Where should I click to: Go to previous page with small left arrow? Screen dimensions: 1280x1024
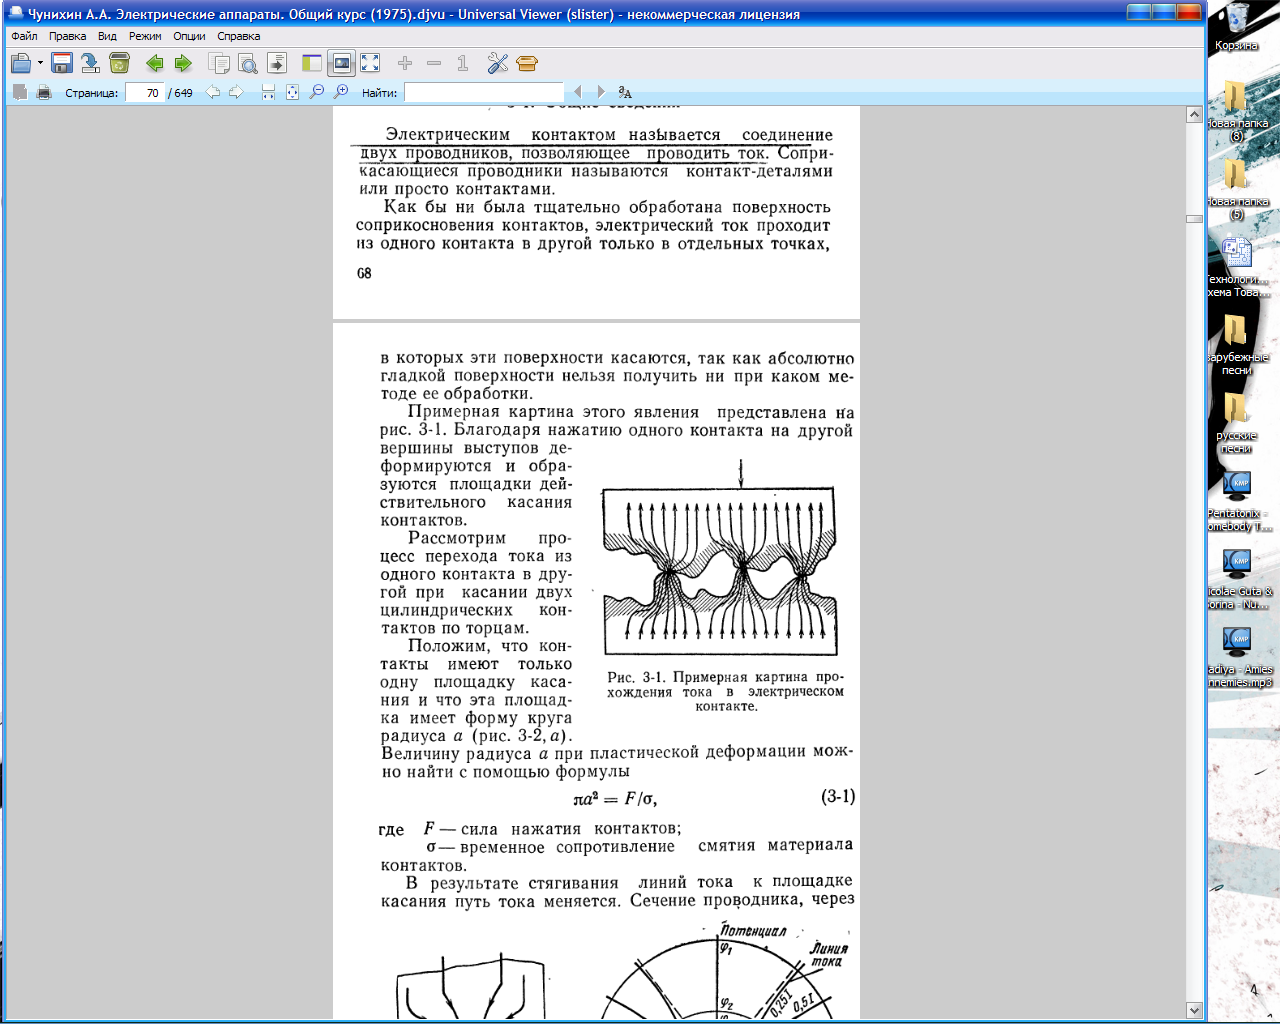pos(213,92)
